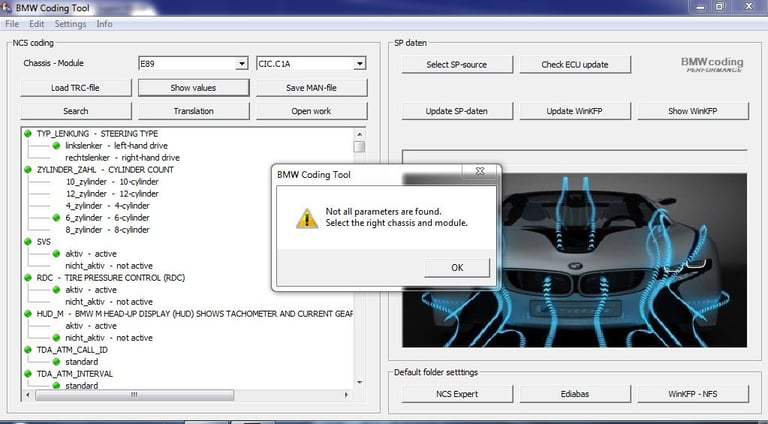Image resolution: width=768 pixels, height=424 pixels.
Task: Click BMW Coding Tool title bar app icon
Action: click(7, 7)
